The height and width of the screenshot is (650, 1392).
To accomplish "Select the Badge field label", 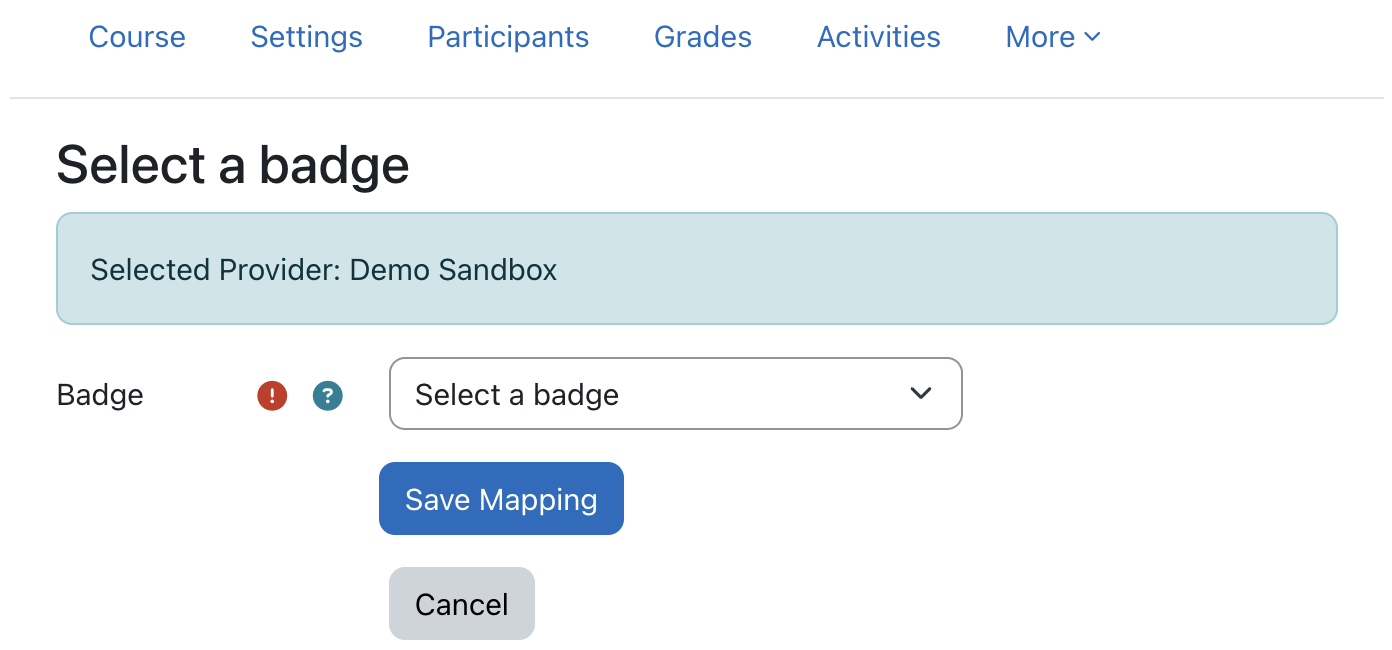I will pos(99,396).
